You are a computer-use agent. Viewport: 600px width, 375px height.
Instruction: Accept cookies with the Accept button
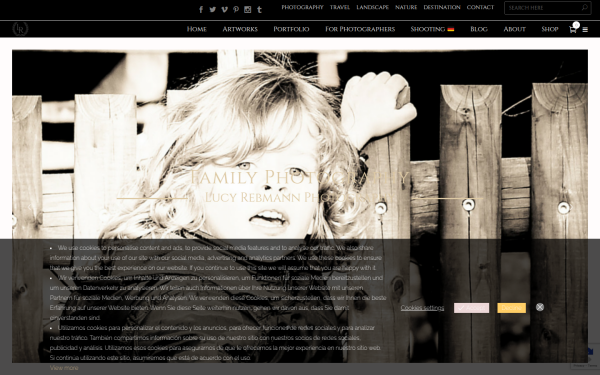click(471, 308)
